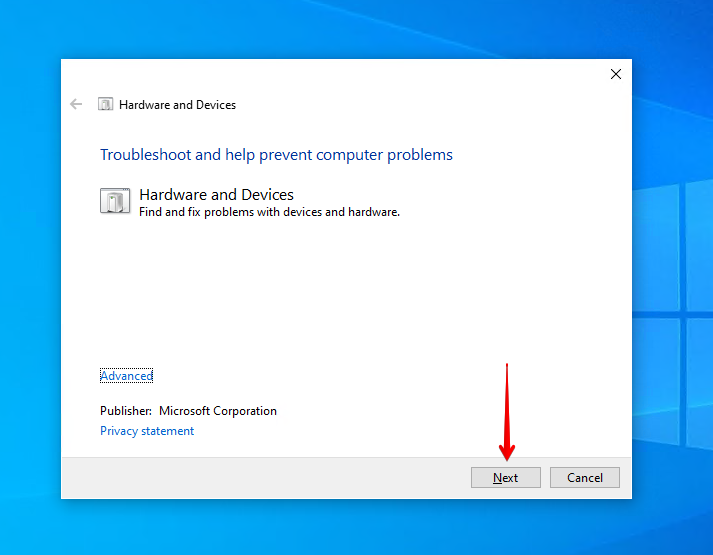
Task: Click the desktop wallpaper left of the dialog
Action: click(30, 300)
